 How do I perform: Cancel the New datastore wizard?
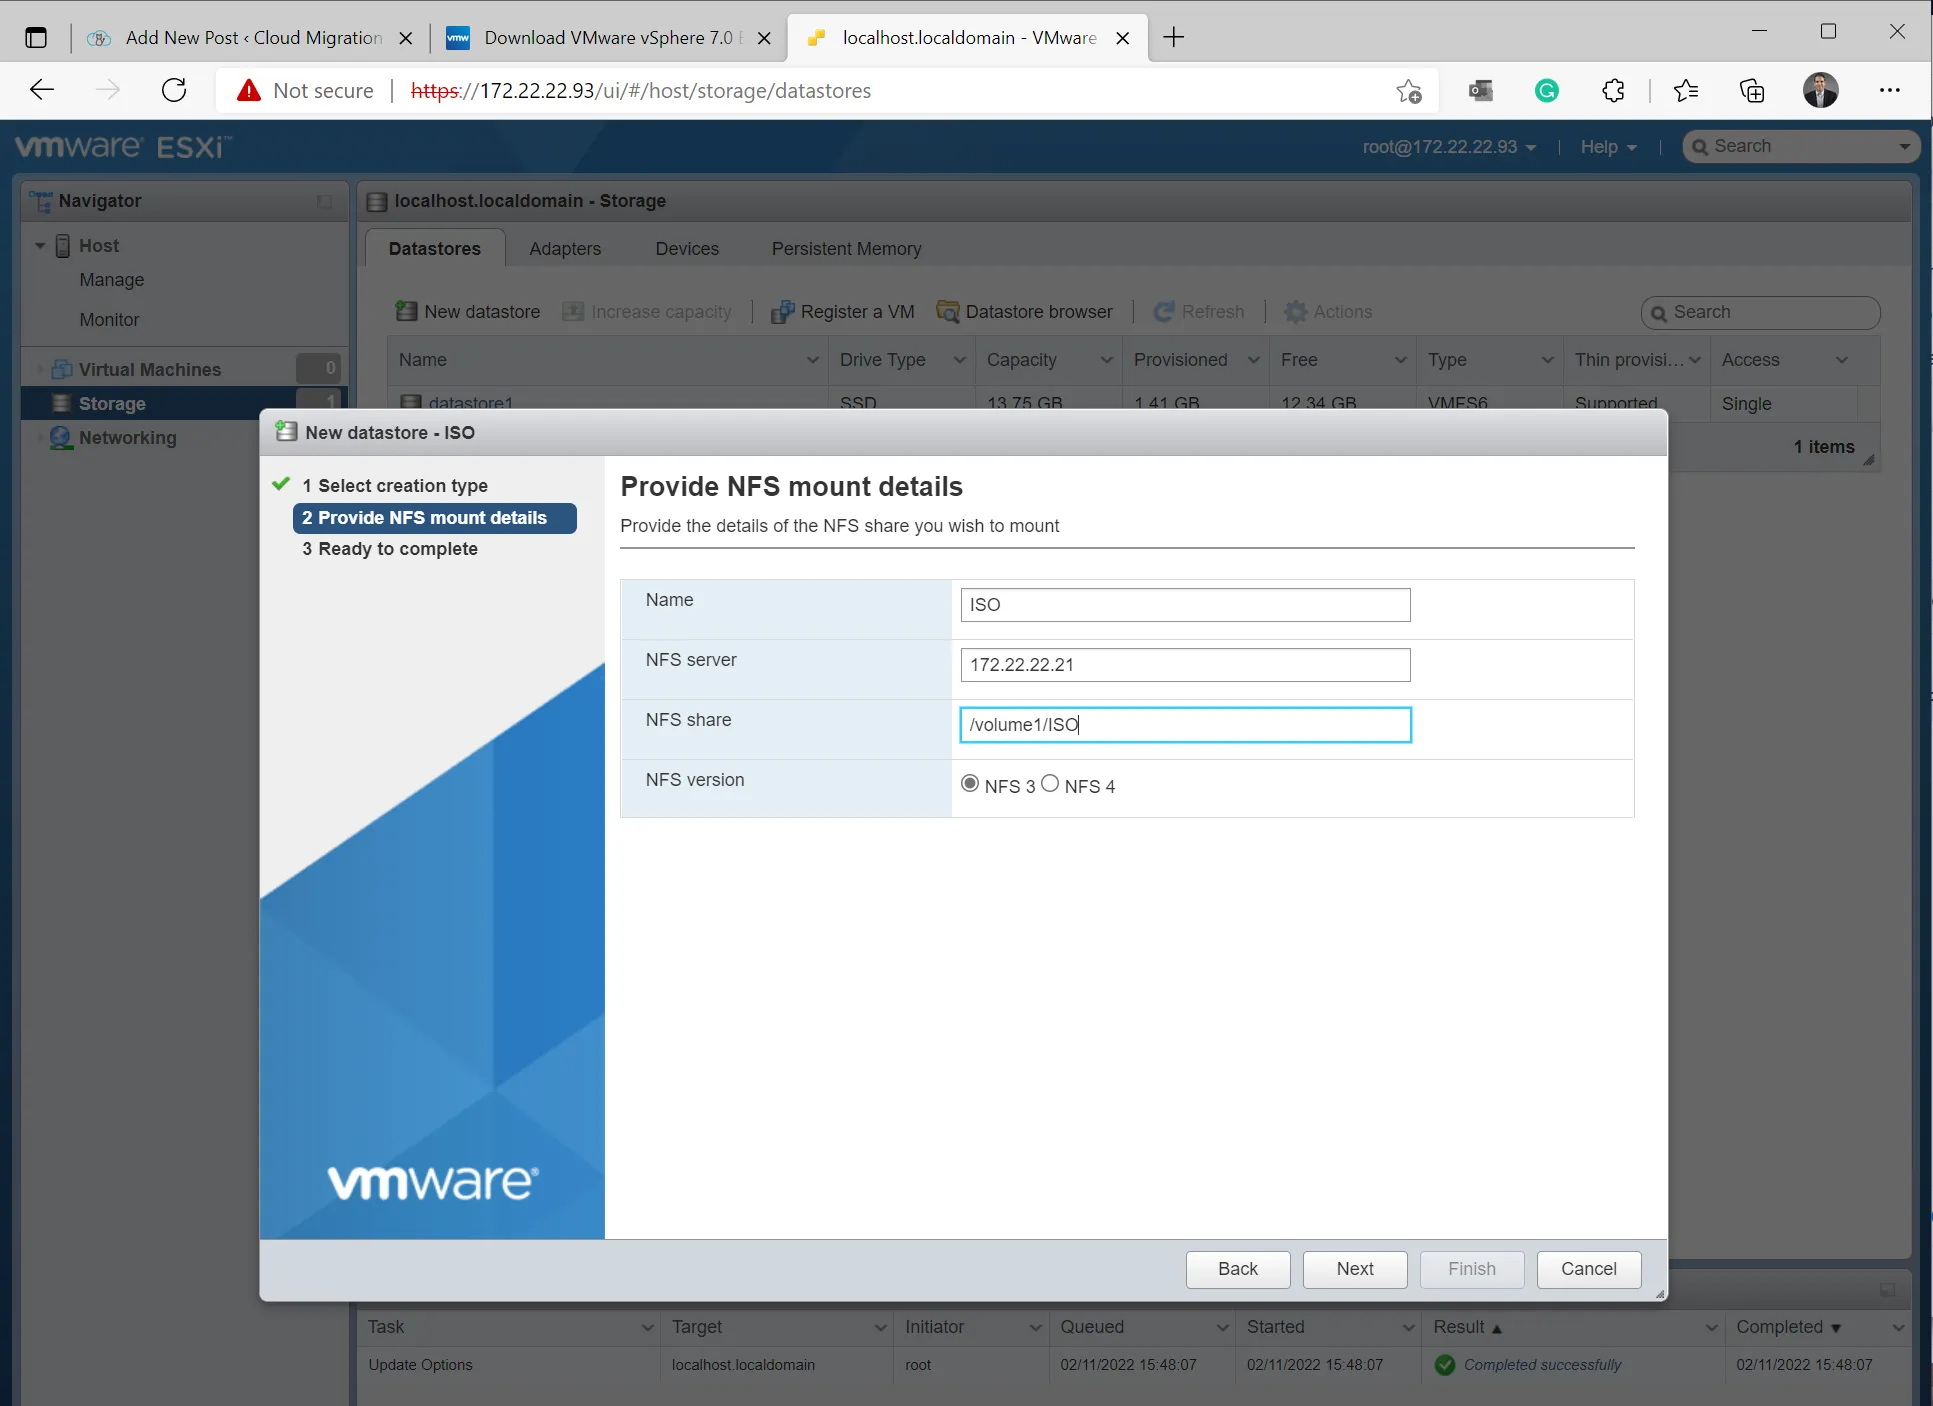point(1589,1269)
